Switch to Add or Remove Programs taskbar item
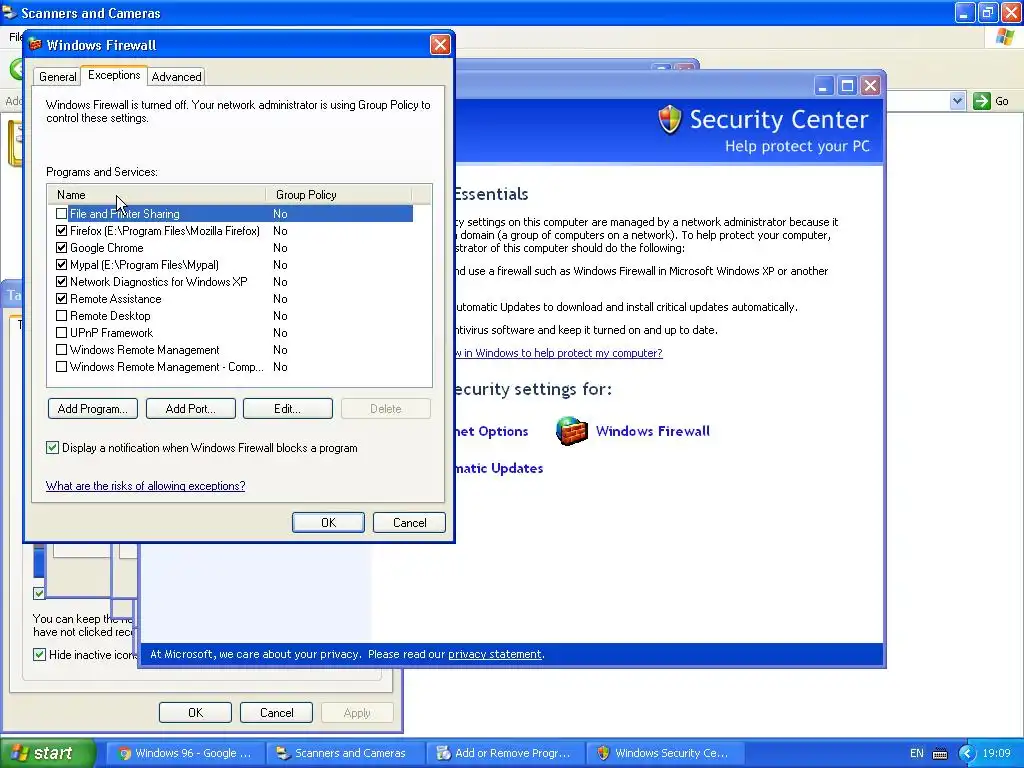 point(504,753)
